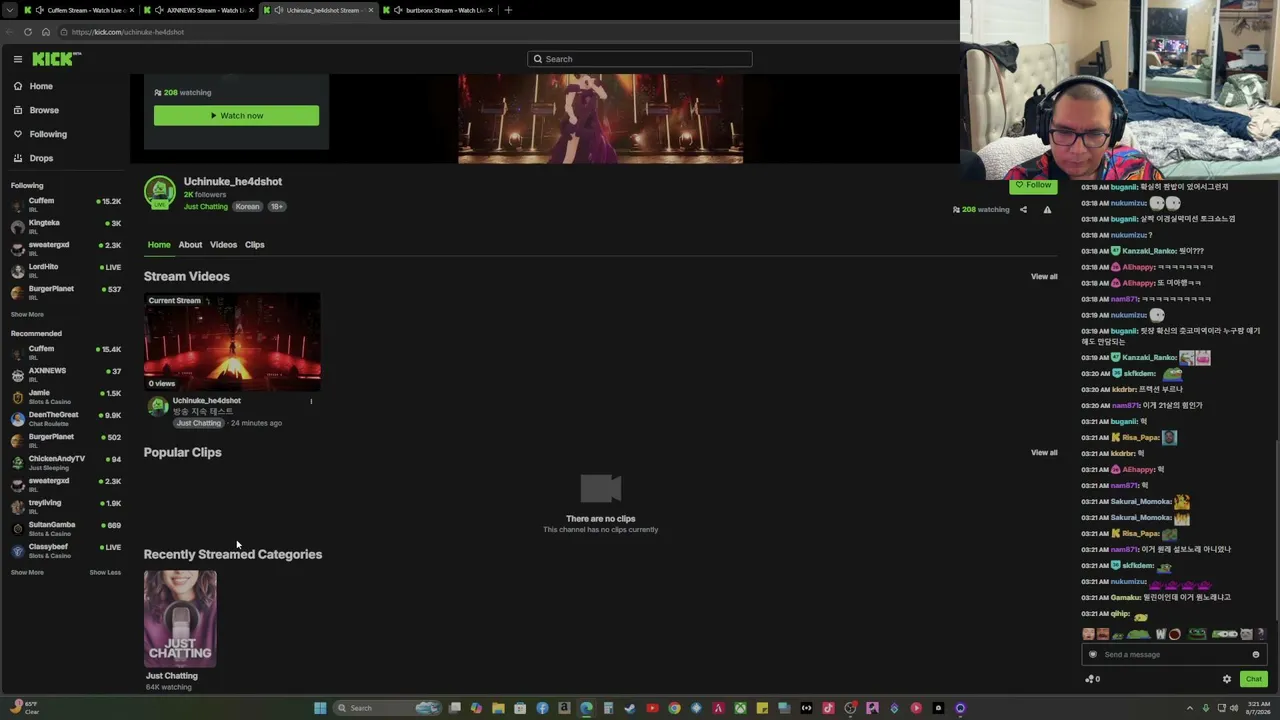Insert the W emote from quick emotes
1280x720 pixels.
1161,634
